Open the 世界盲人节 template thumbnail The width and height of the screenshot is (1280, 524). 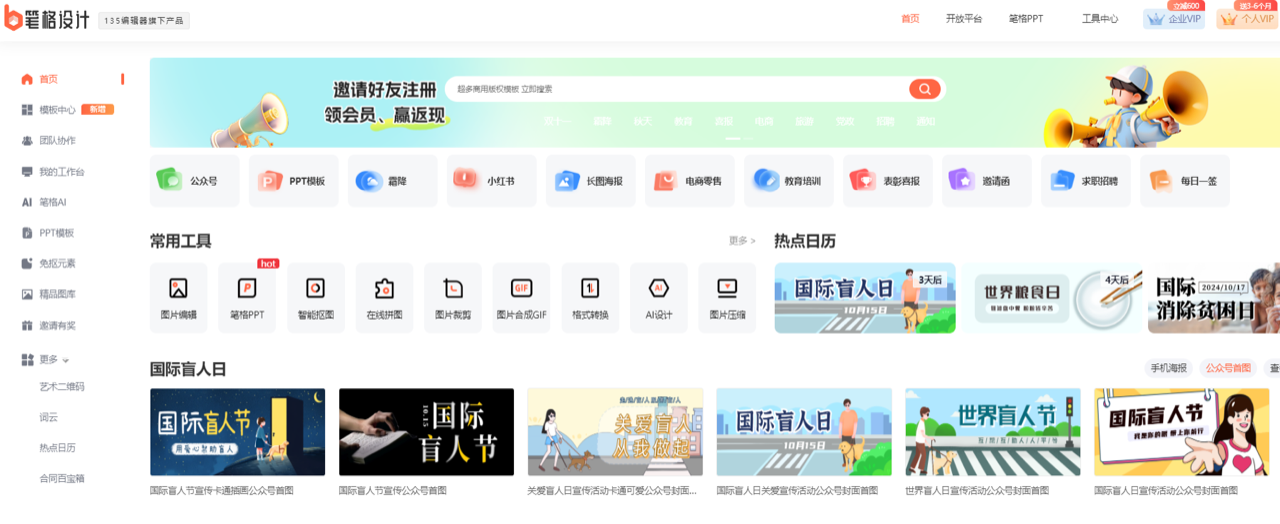993,432
